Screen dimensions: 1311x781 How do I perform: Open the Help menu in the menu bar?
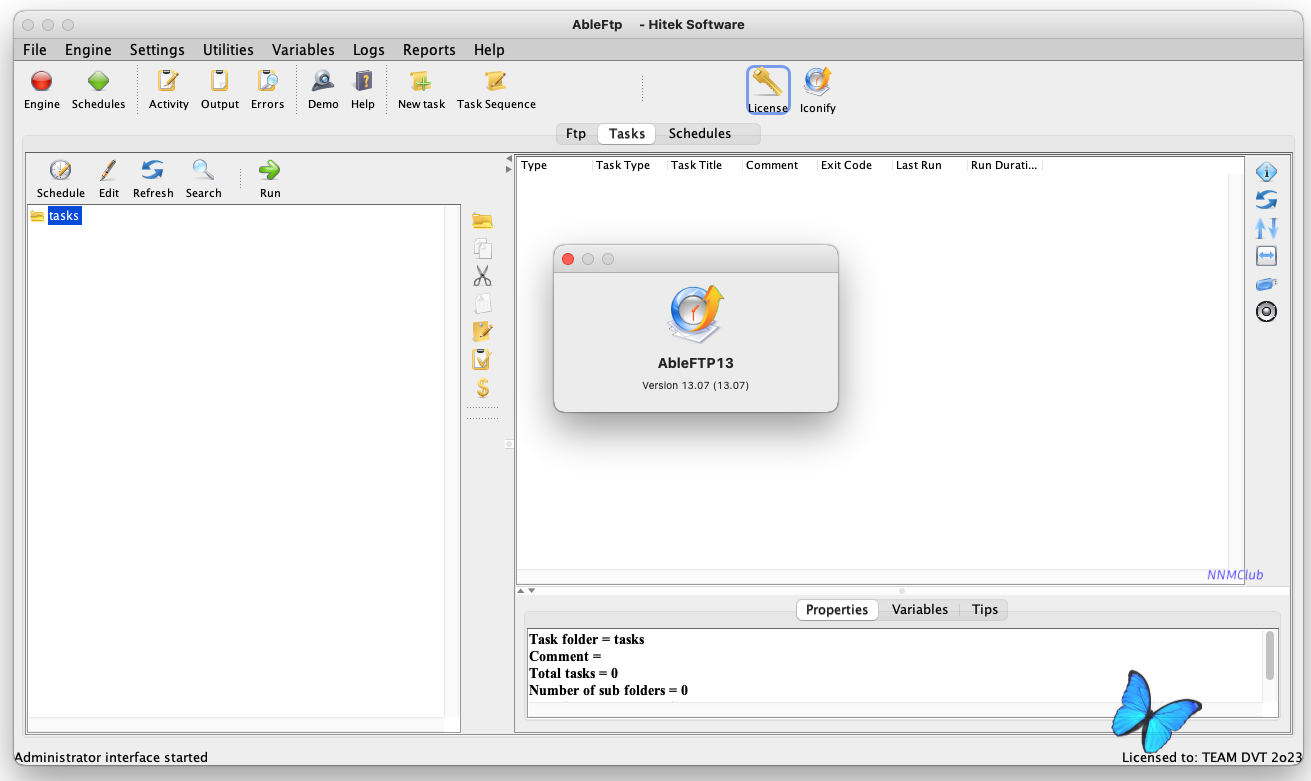pyautogui.click(x=489, y=50)
